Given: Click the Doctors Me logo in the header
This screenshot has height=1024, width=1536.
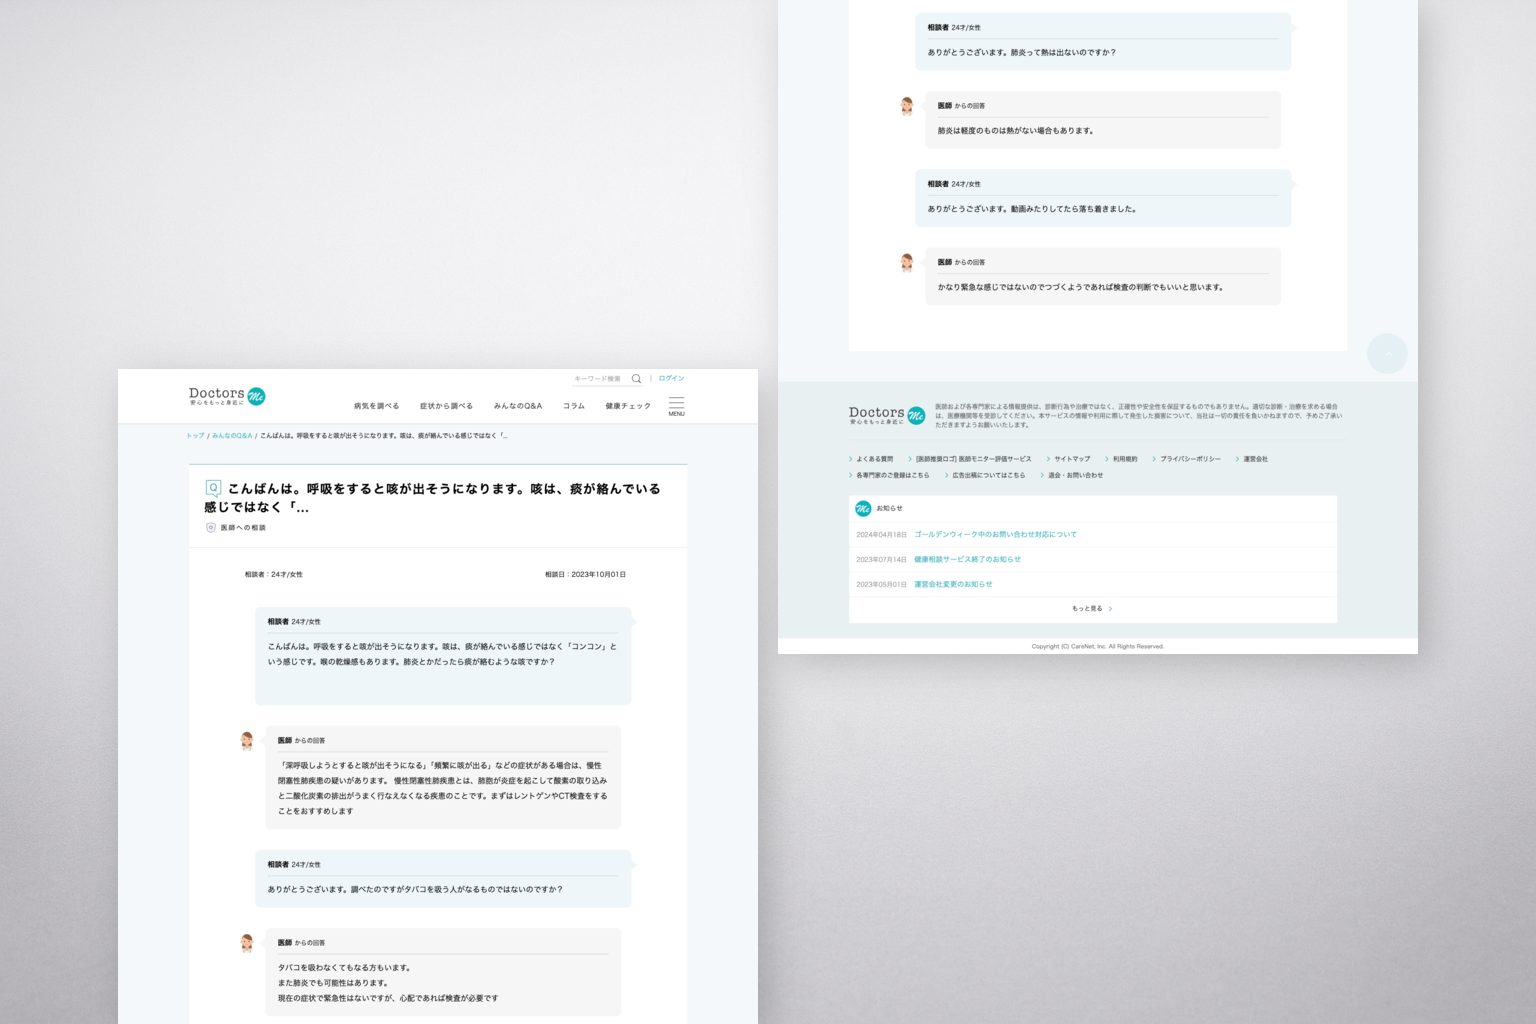Looking at the screenshot, I should tap(227, 396).
